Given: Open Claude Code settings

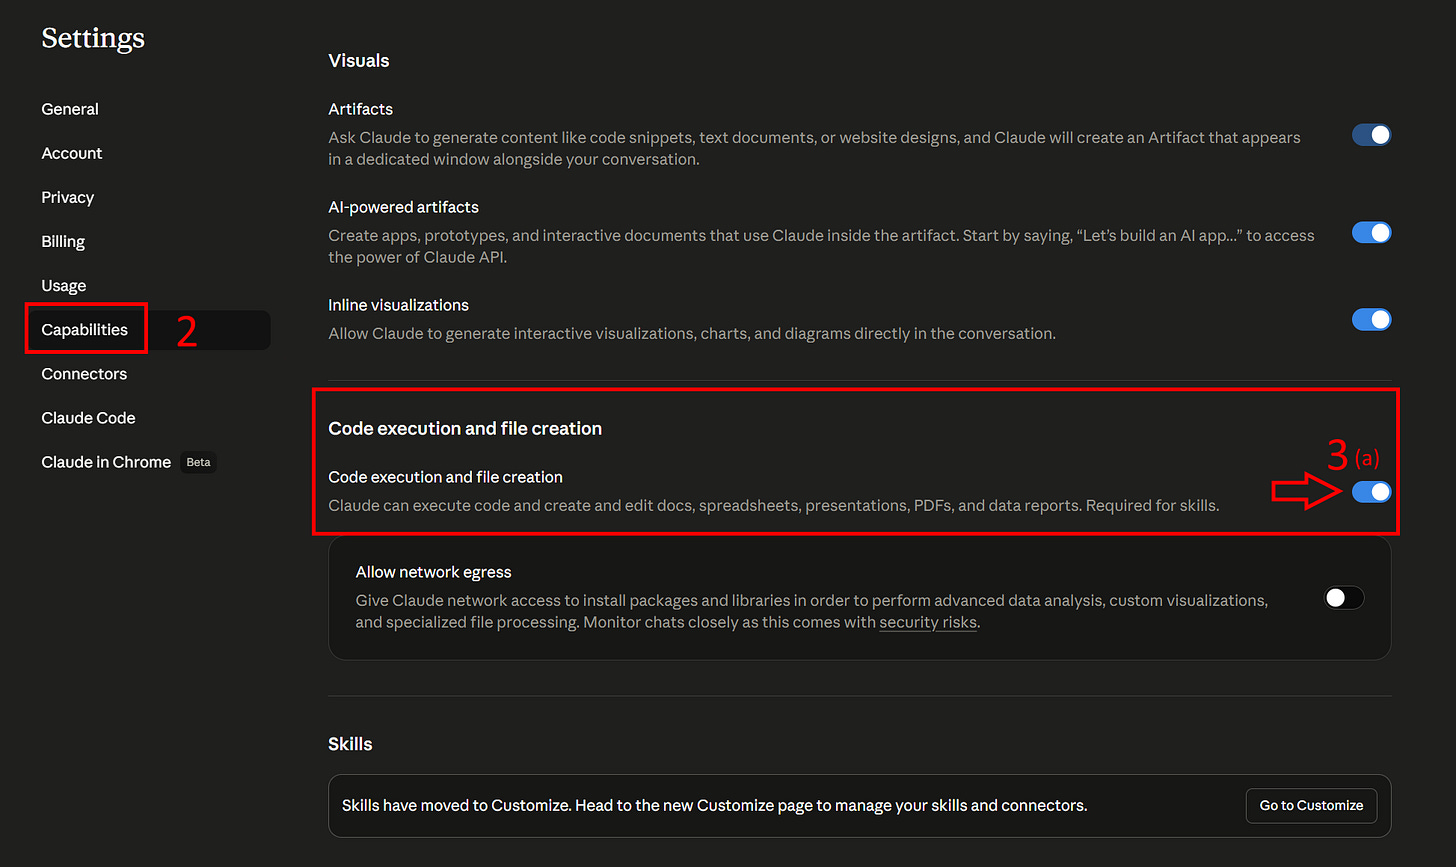Looking at the screenshot, I should point(88,418).
